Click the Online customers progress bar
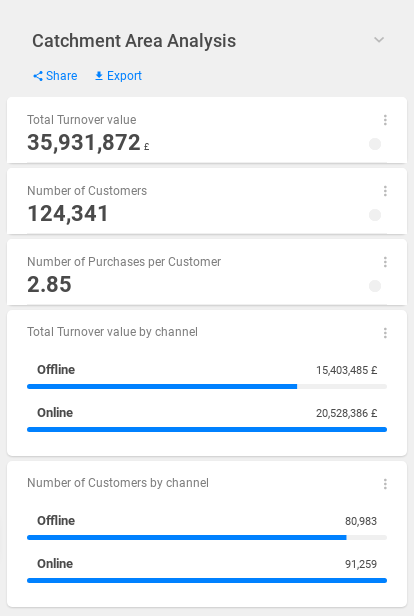 coord(207,580)
